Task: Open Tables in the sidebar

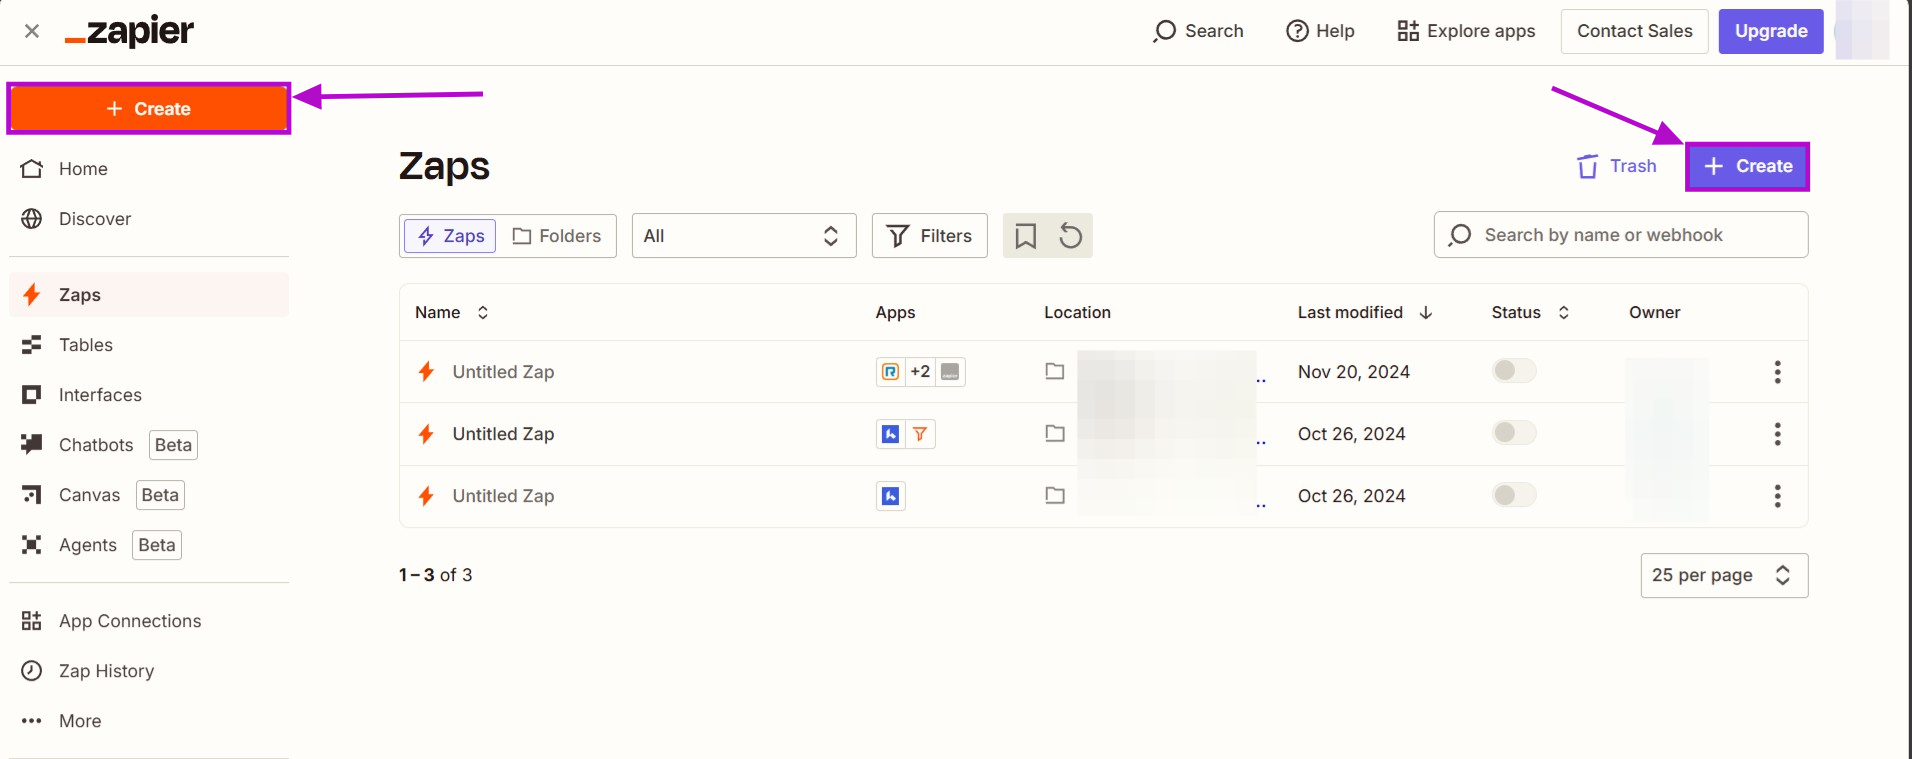Action: 86,345
